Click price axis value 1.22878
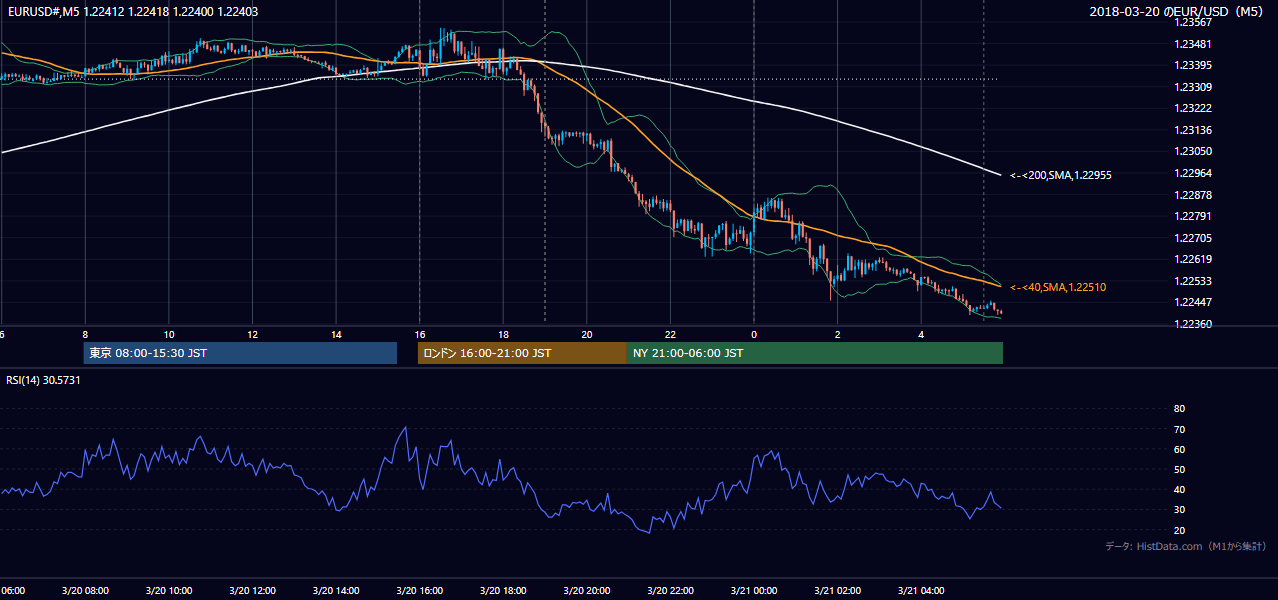1278x600 pixels. (1193, 195)
